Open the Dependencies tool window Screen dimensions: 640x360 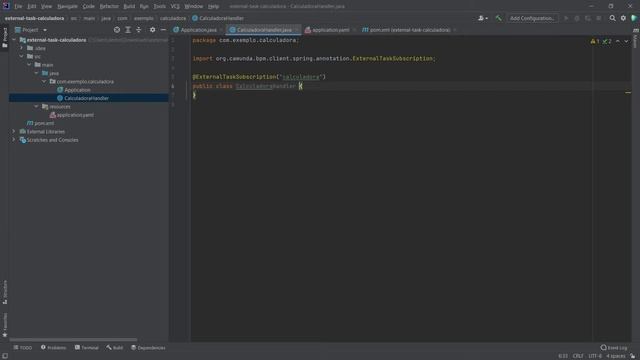click(148, 348)
